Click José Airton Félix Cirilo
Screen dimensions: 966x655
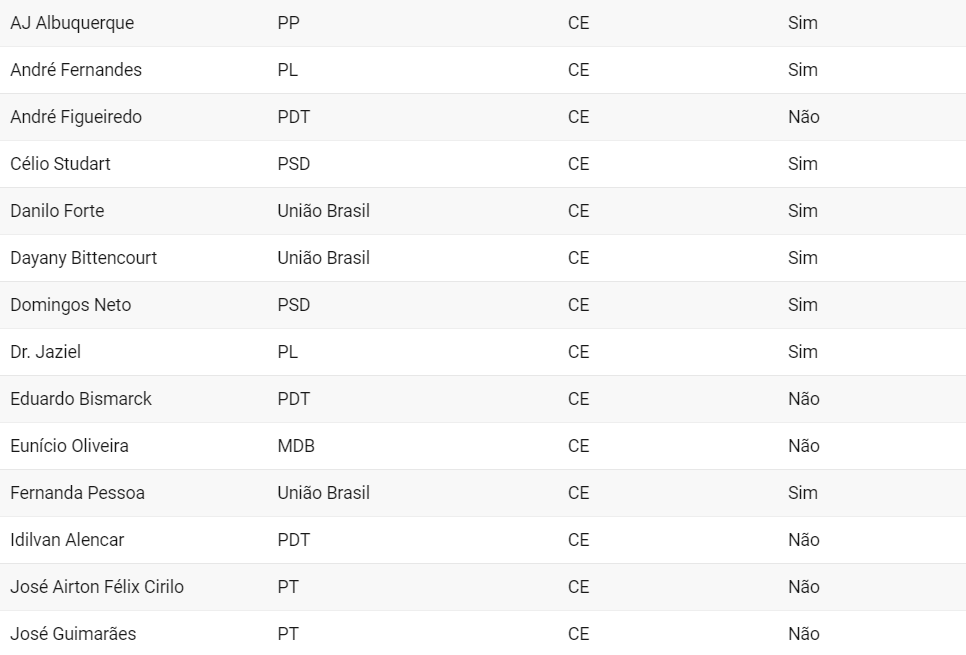coord(97,587)
